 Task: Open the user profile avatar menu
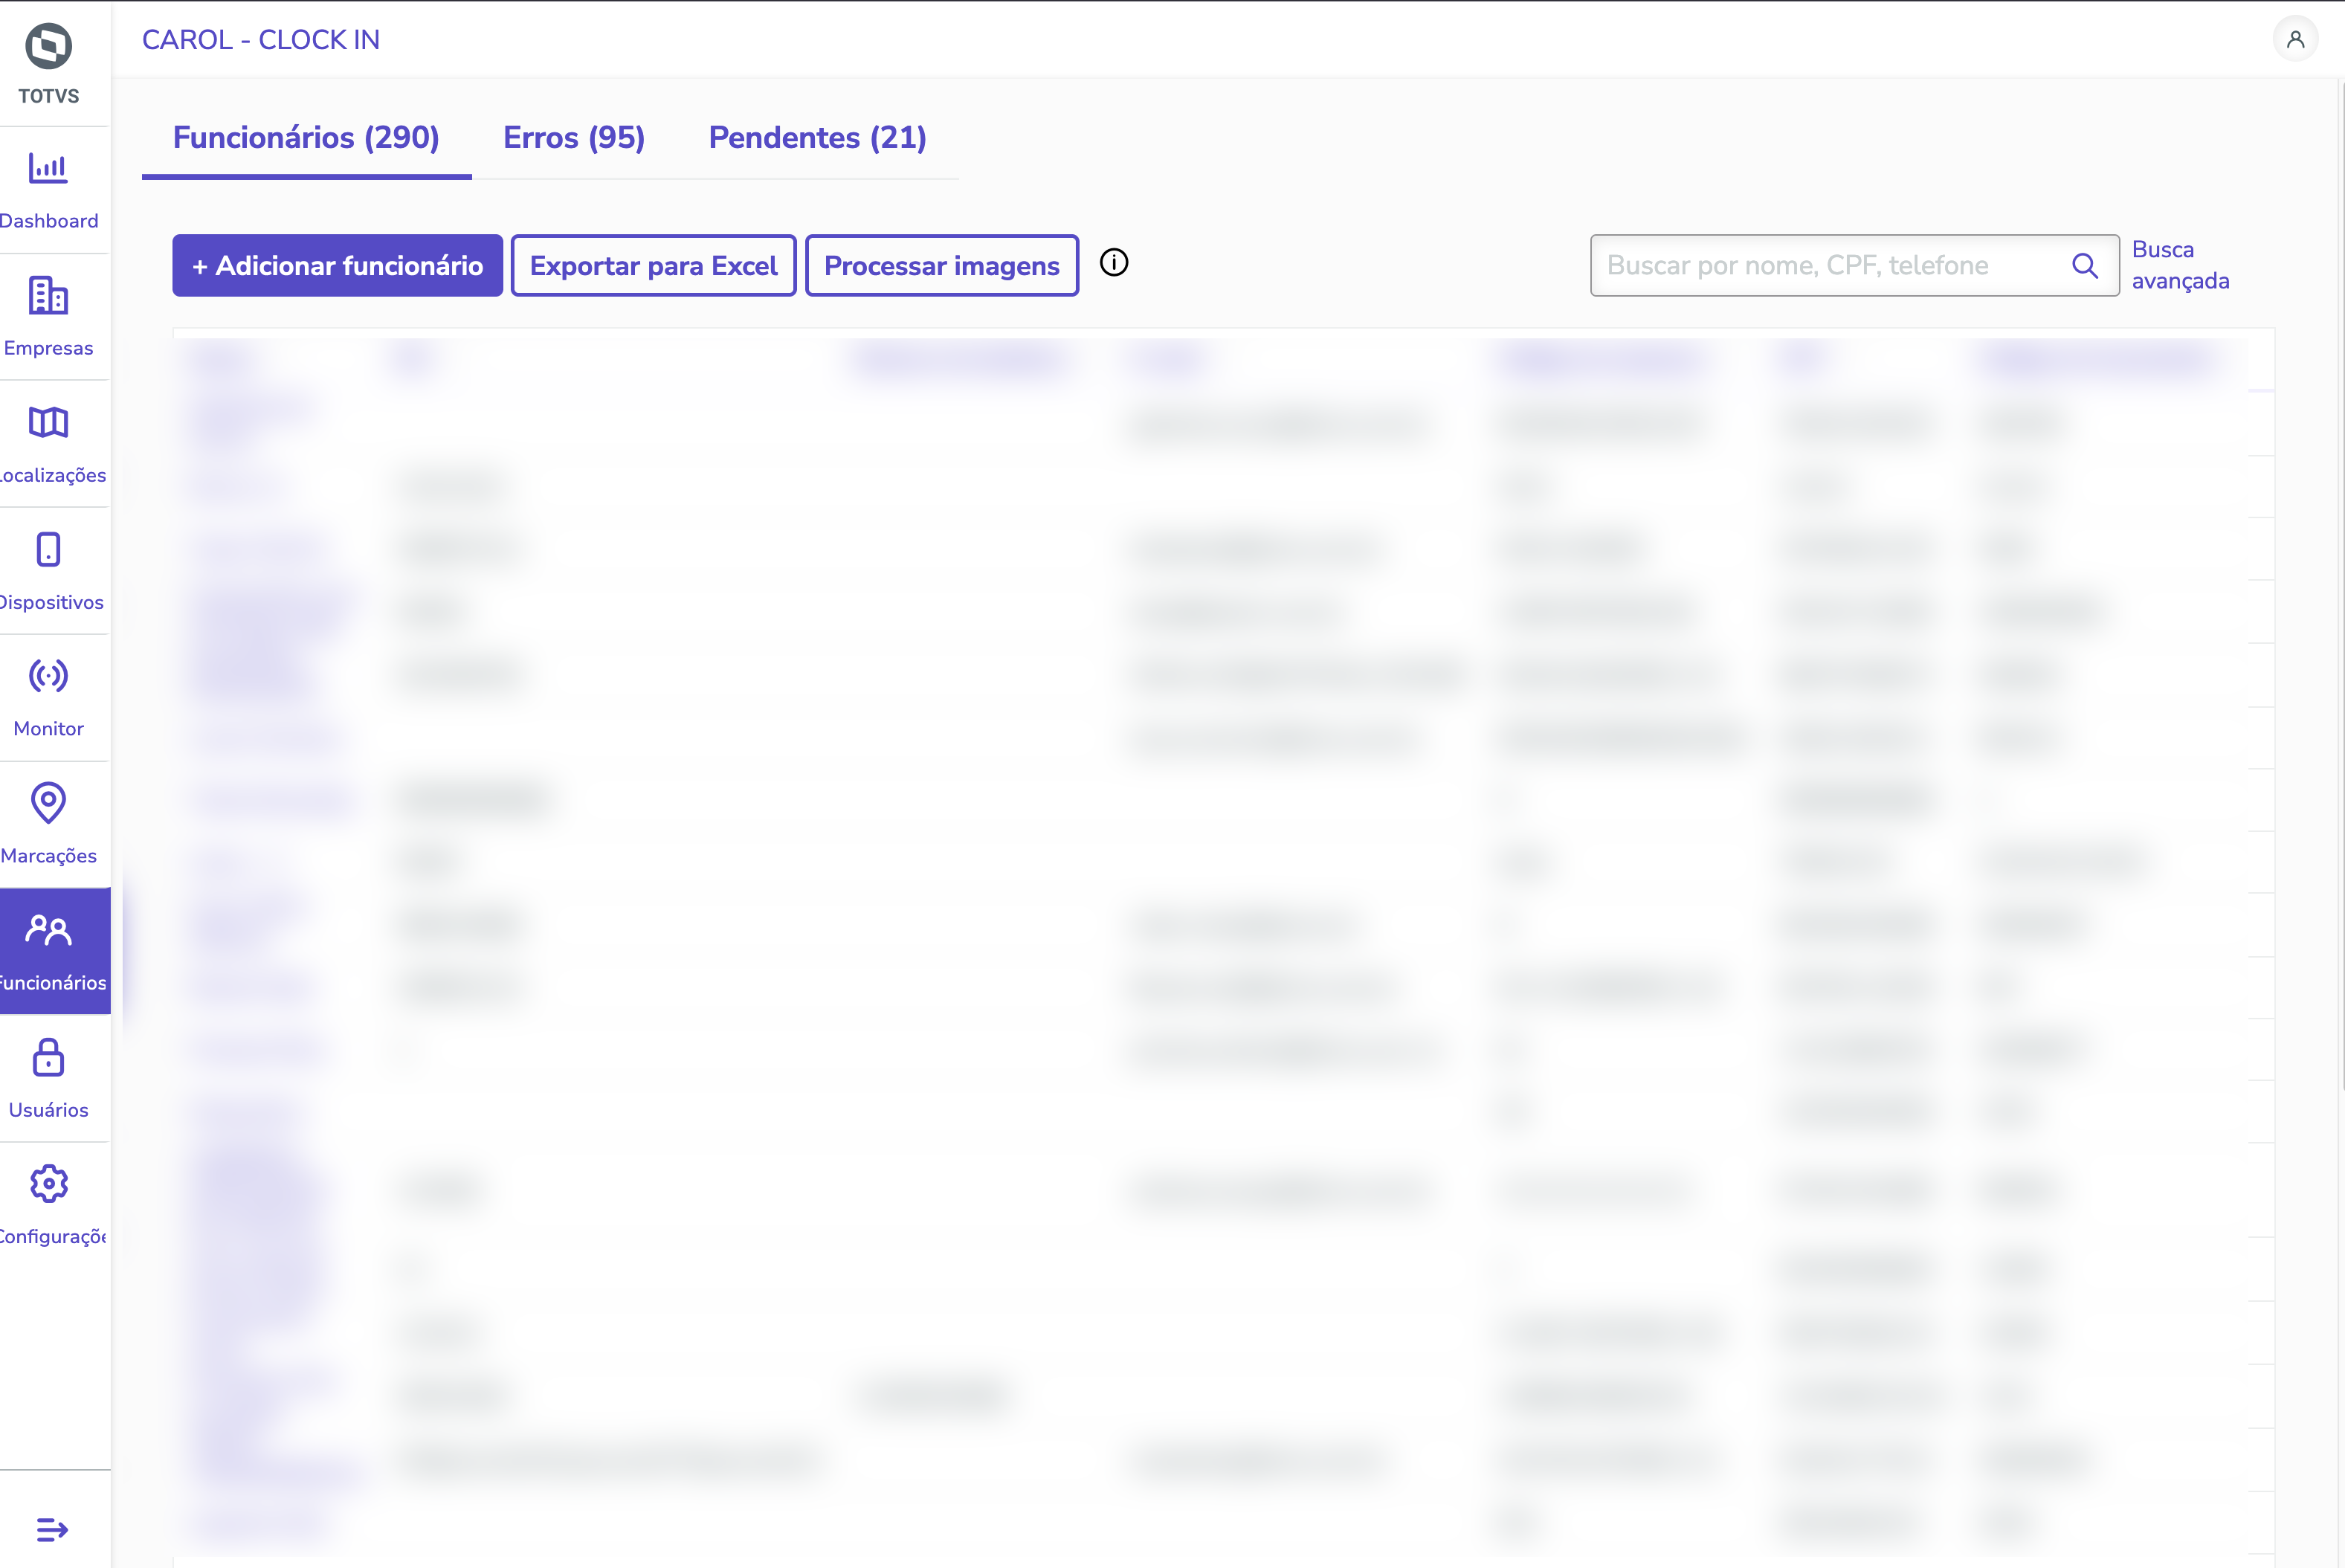coord(2295,40)
